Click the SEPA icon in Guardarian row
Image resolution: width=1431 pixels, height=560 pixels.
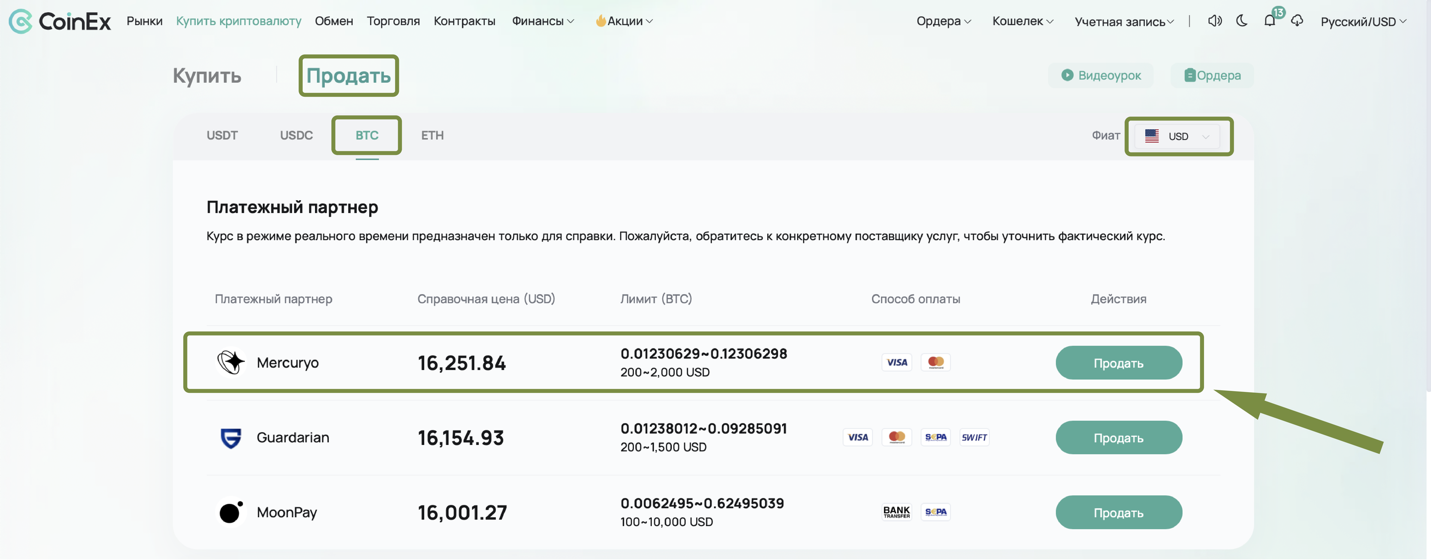click(x=936, y=437)
